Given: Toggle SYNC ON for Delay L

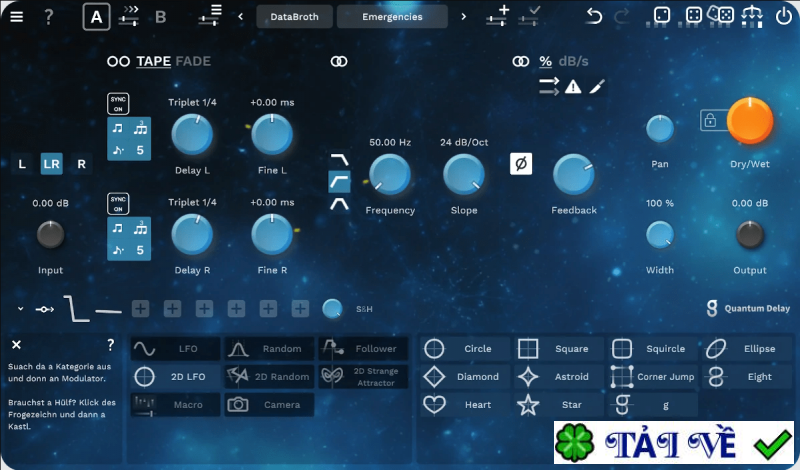Looking at the screenshot, I should (118, 104).
